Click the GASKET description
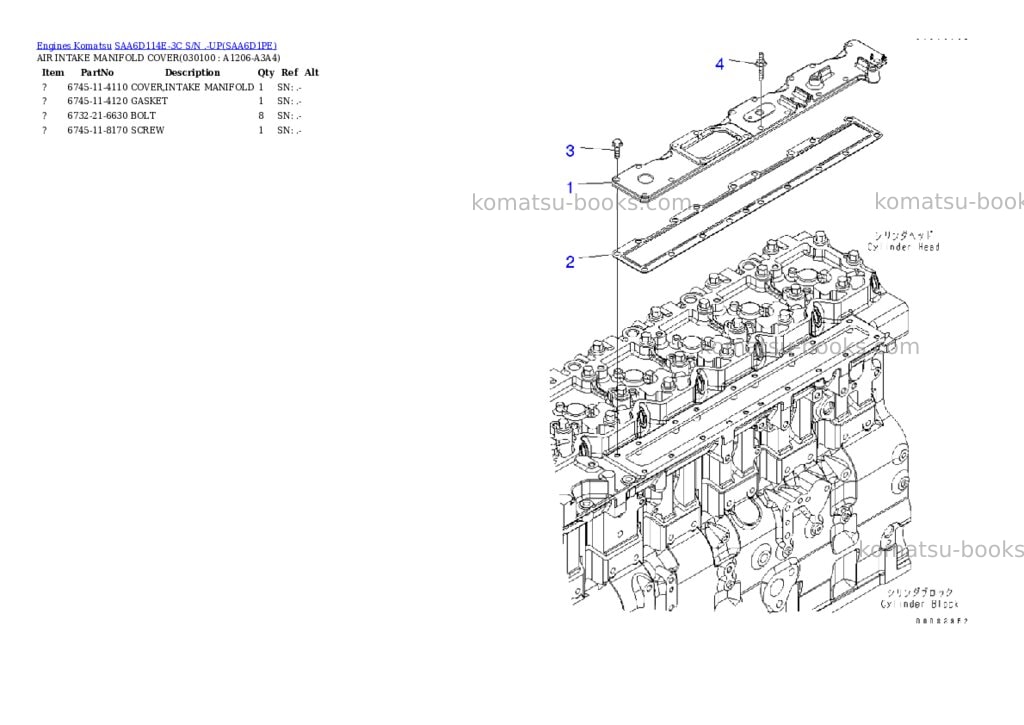The height and width of the screenshot is (725, 1024). pyautogui.click(x=149, y=101)
